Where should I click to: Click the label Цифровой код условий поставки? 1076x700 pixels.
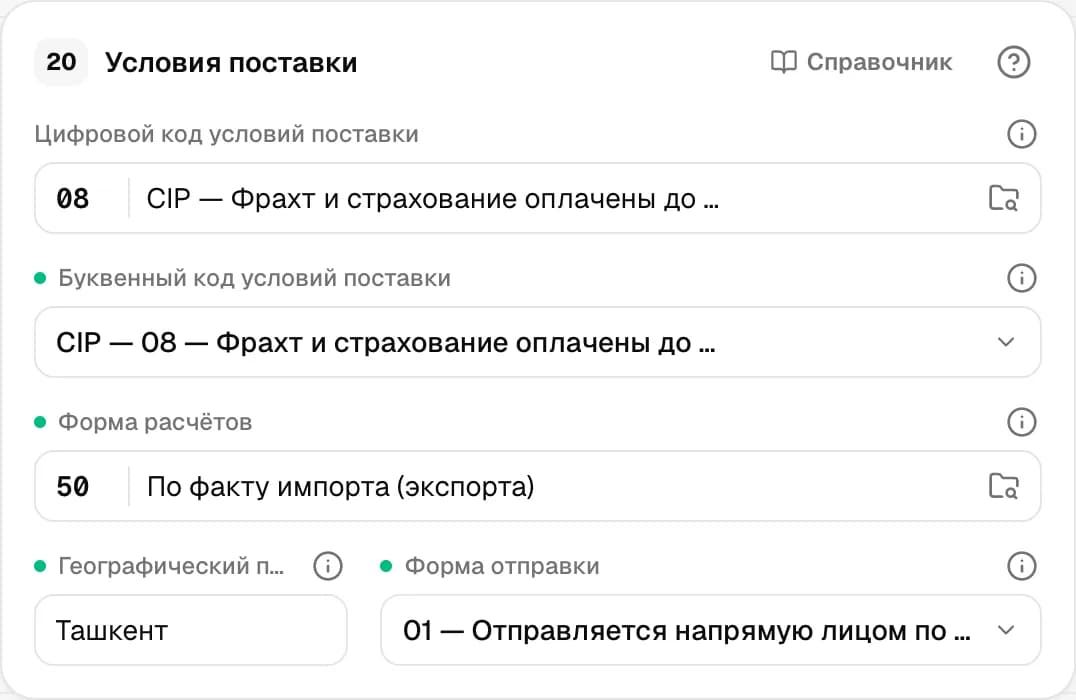226,134
